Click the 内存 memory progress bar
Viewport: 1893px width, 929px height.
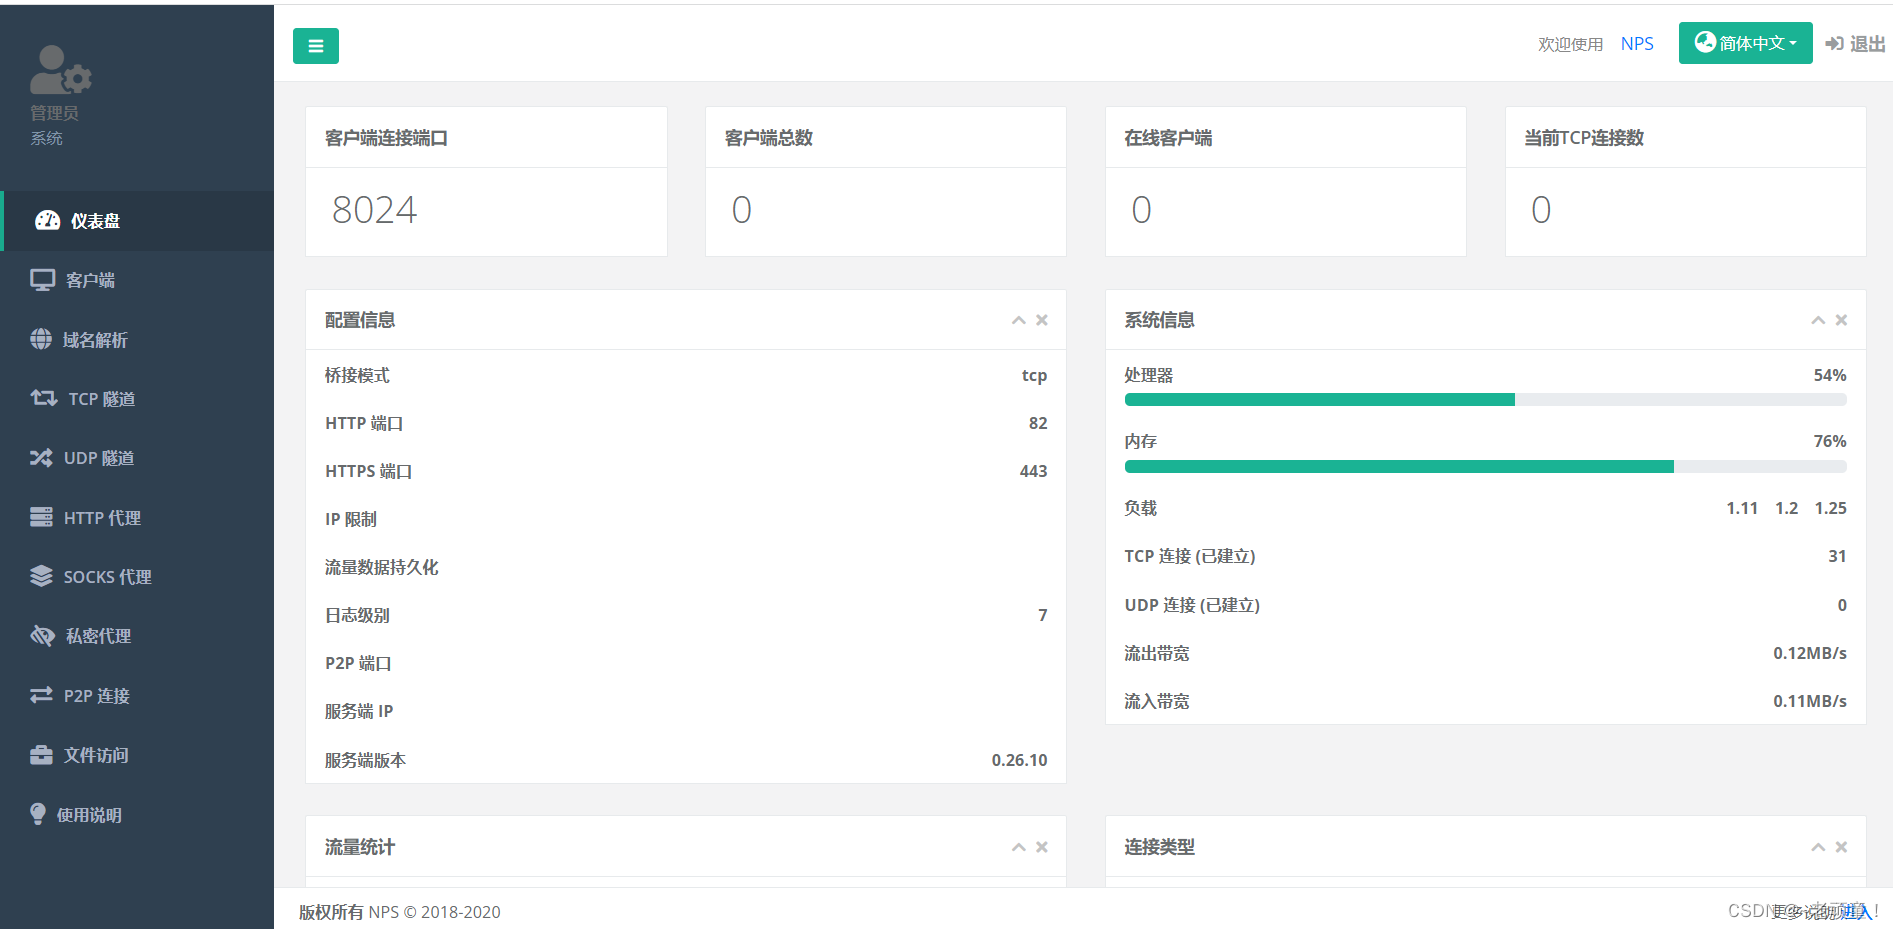[x=1485, y=467]
